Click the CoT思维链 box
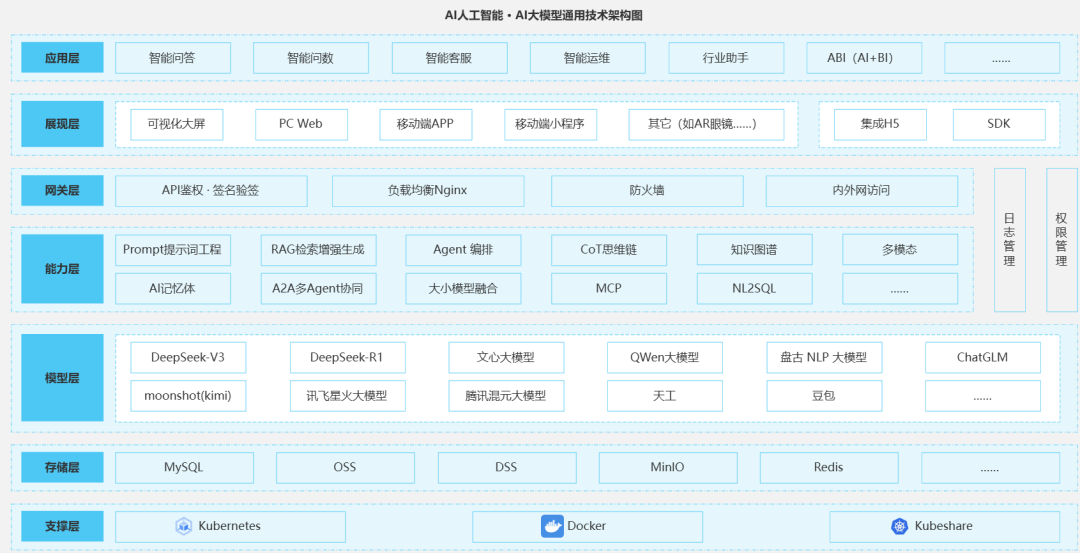 click(x=609, y=250)
